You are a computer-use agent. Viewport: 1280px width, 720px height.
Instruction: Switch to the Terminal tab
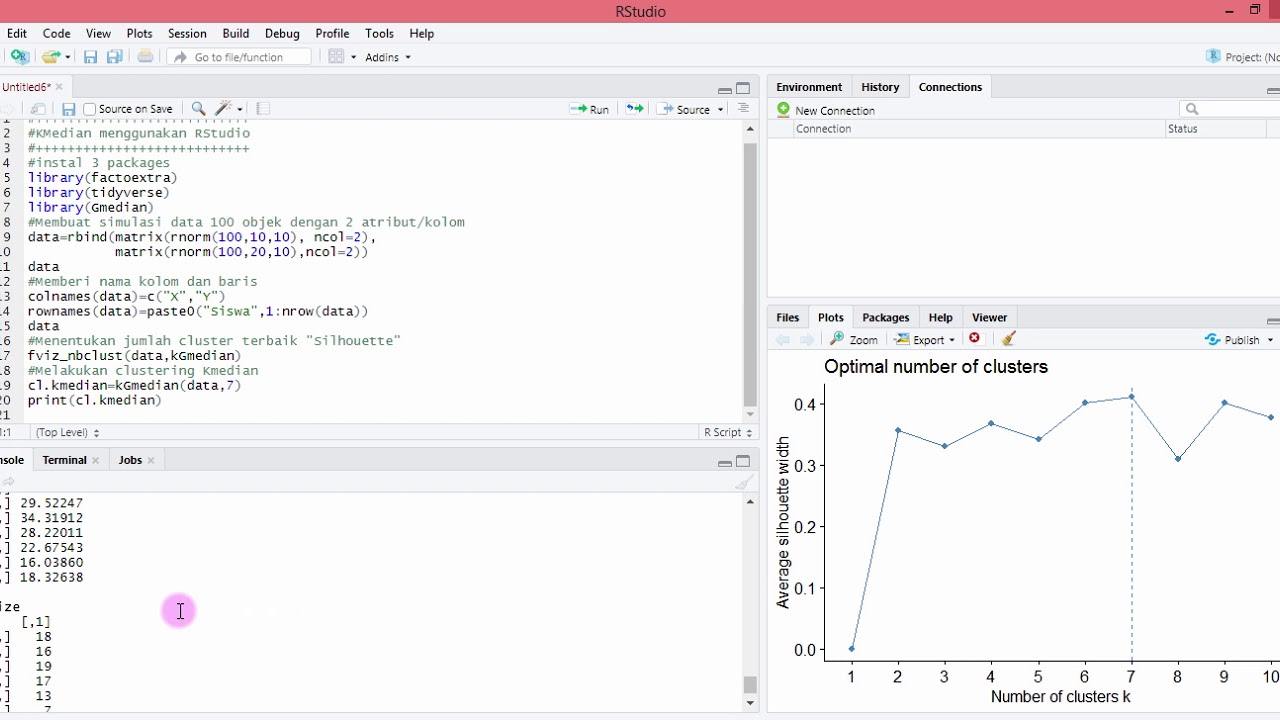(x=64, y=460)
